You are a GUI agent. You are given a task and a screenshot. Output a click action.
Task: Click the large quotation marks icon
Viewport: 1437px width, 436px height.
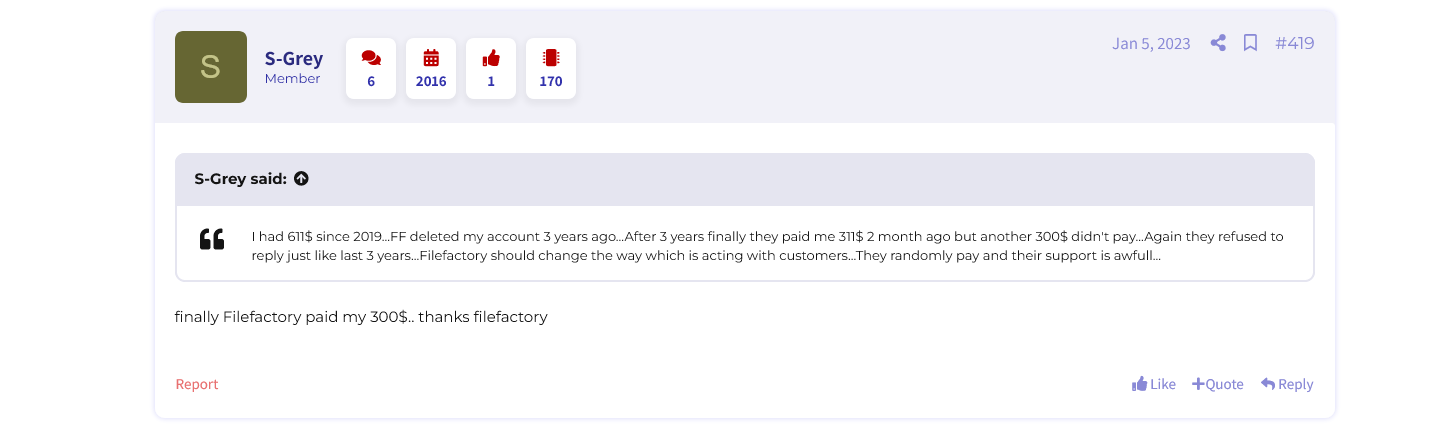pos(212,240)
